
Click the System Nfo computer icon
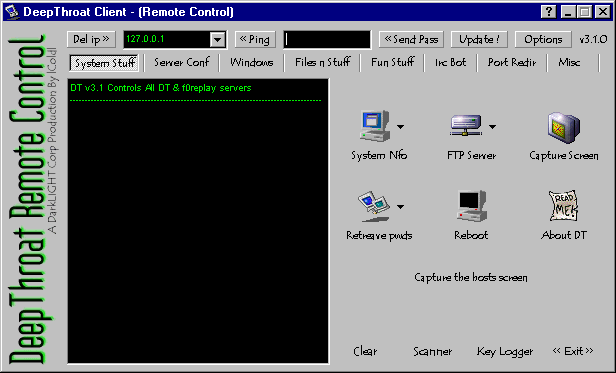pos(375,126)
